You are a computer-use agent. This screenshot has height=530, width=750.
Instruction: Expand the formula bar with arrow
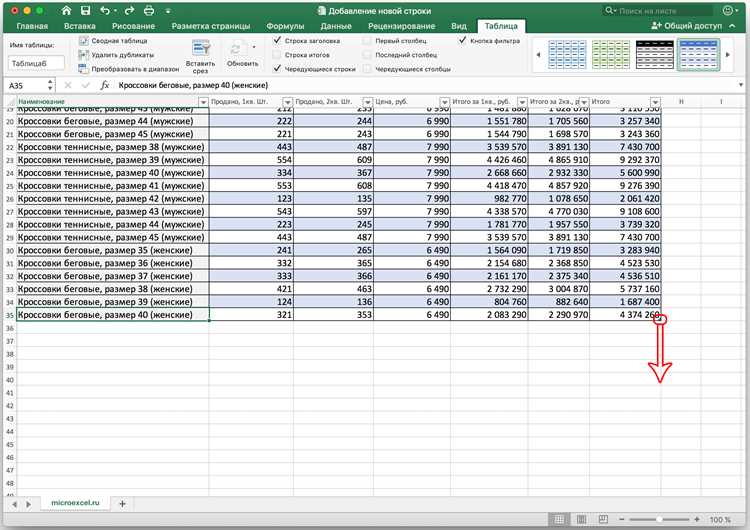740,85
